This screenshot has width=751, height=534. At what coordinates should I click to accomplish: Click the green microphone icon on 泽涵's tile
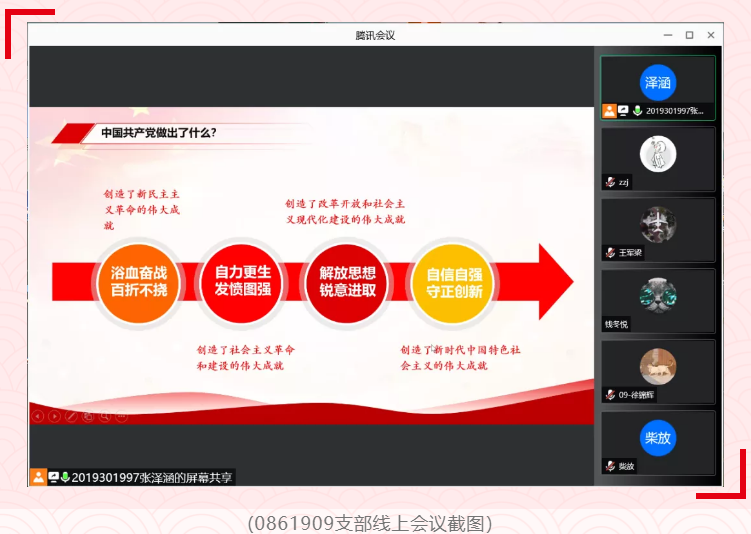point(637,111)
